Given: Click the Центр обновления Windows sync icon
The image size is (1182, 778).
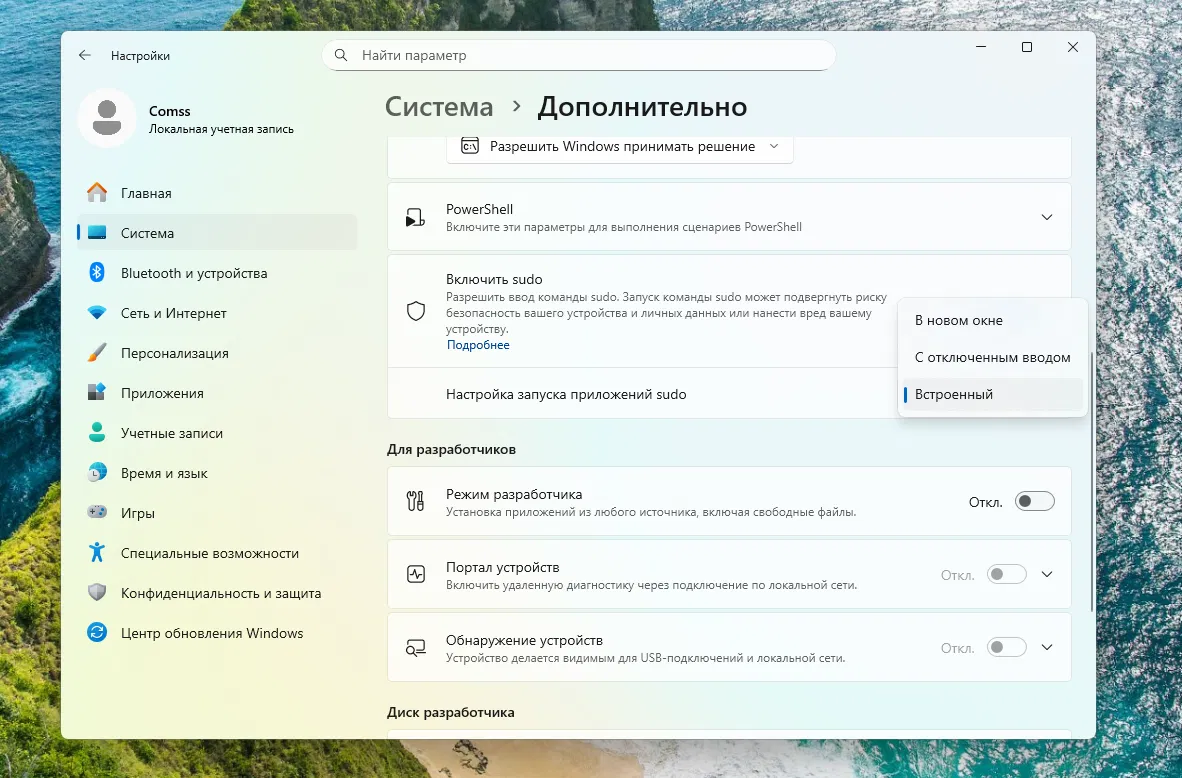Looking at the screenshot, I should point(96,633).
